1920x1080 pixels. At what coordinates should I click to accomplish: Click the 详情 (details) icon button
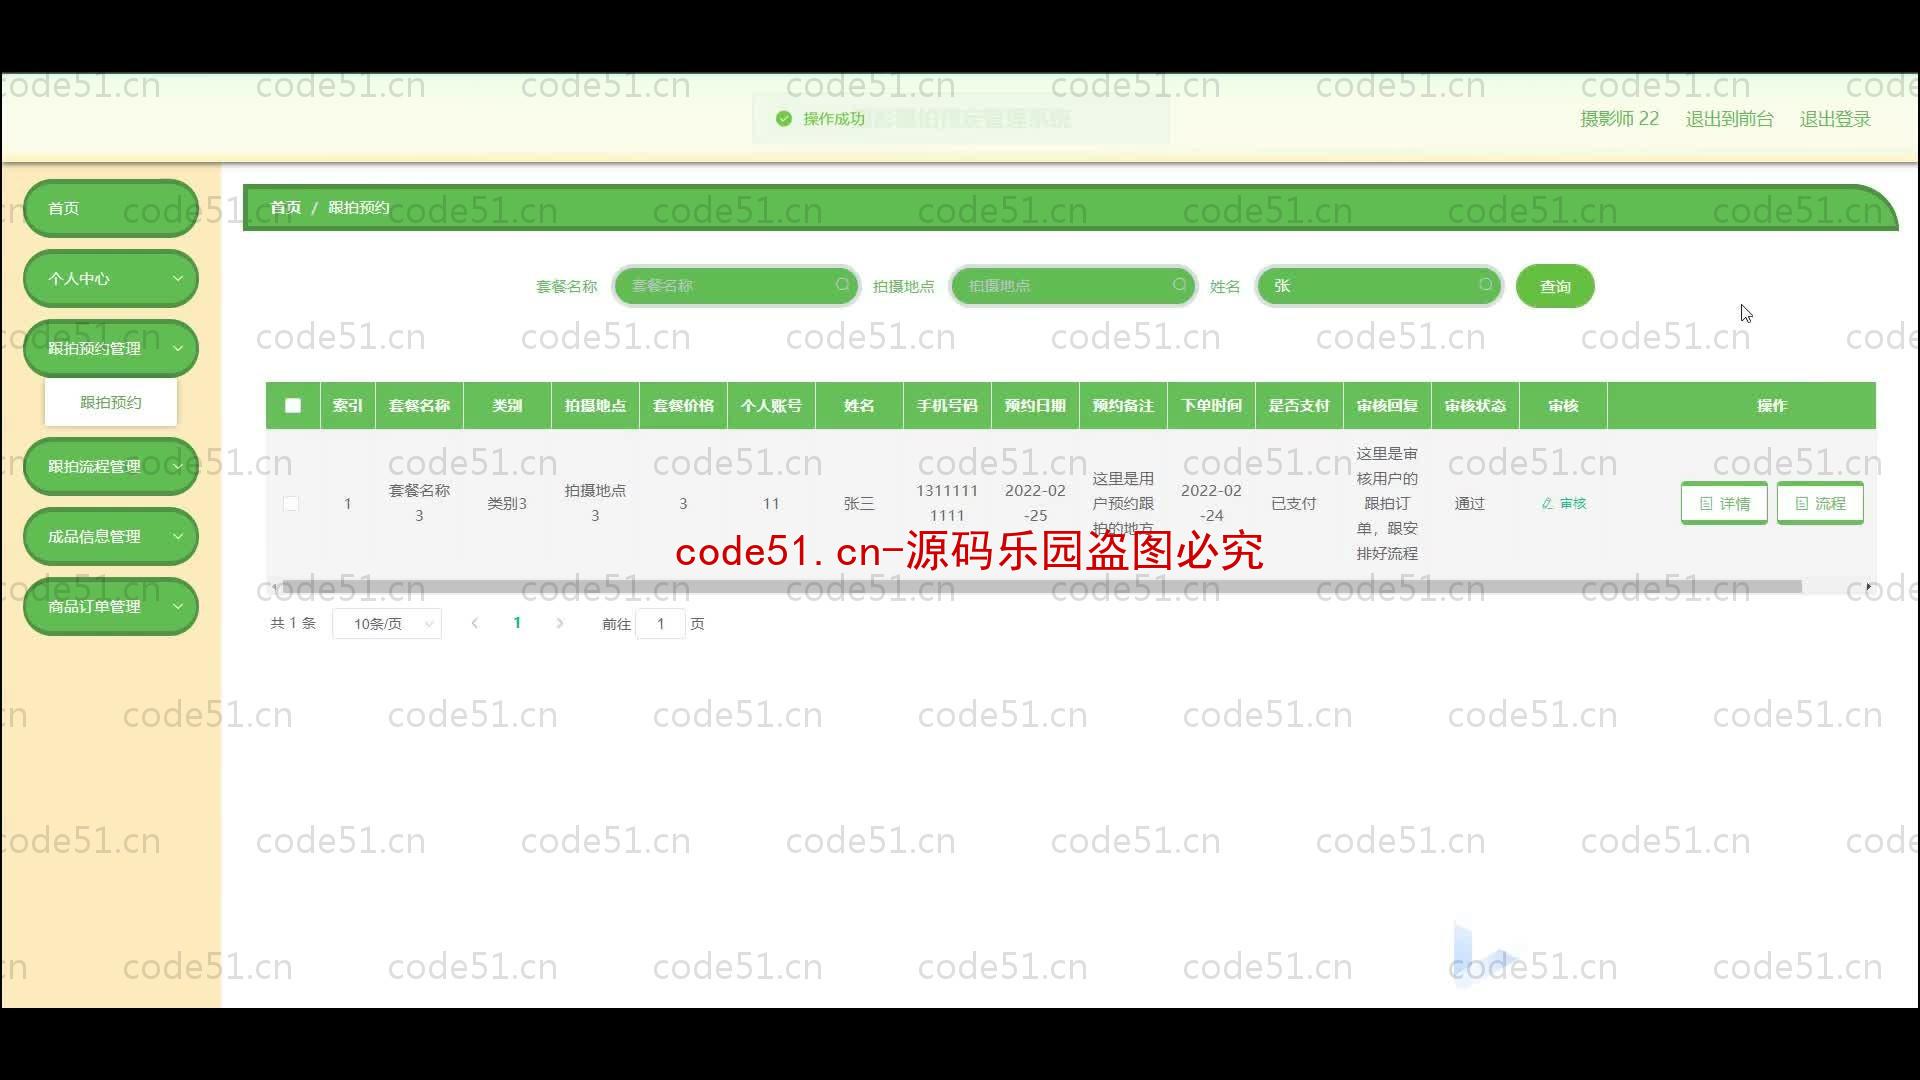[1725, 502]
